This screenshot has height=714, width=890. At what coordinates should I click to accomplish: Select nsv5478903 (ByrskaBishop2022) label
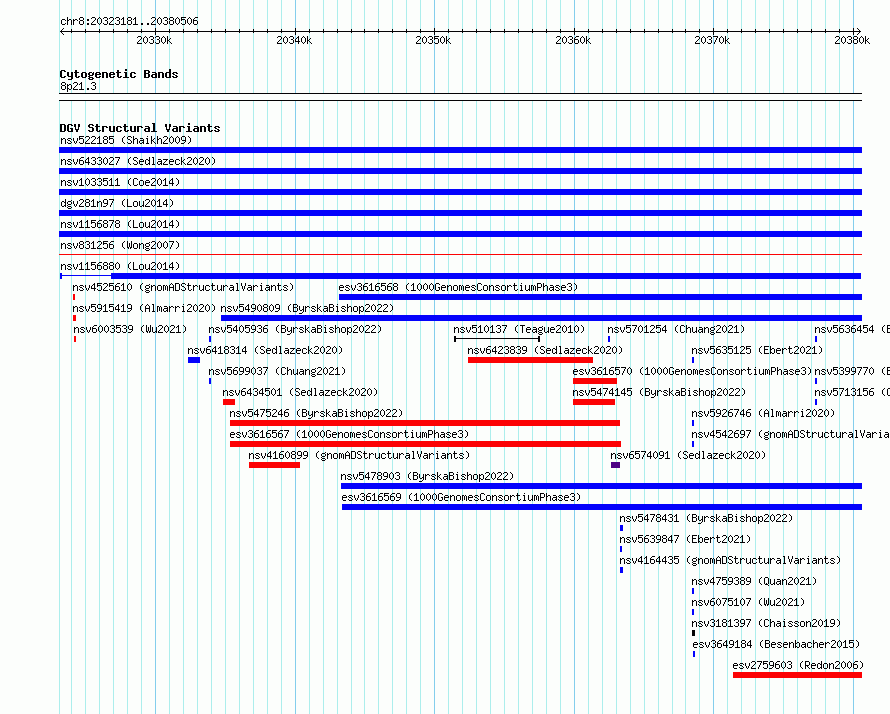tap(427, 476)
